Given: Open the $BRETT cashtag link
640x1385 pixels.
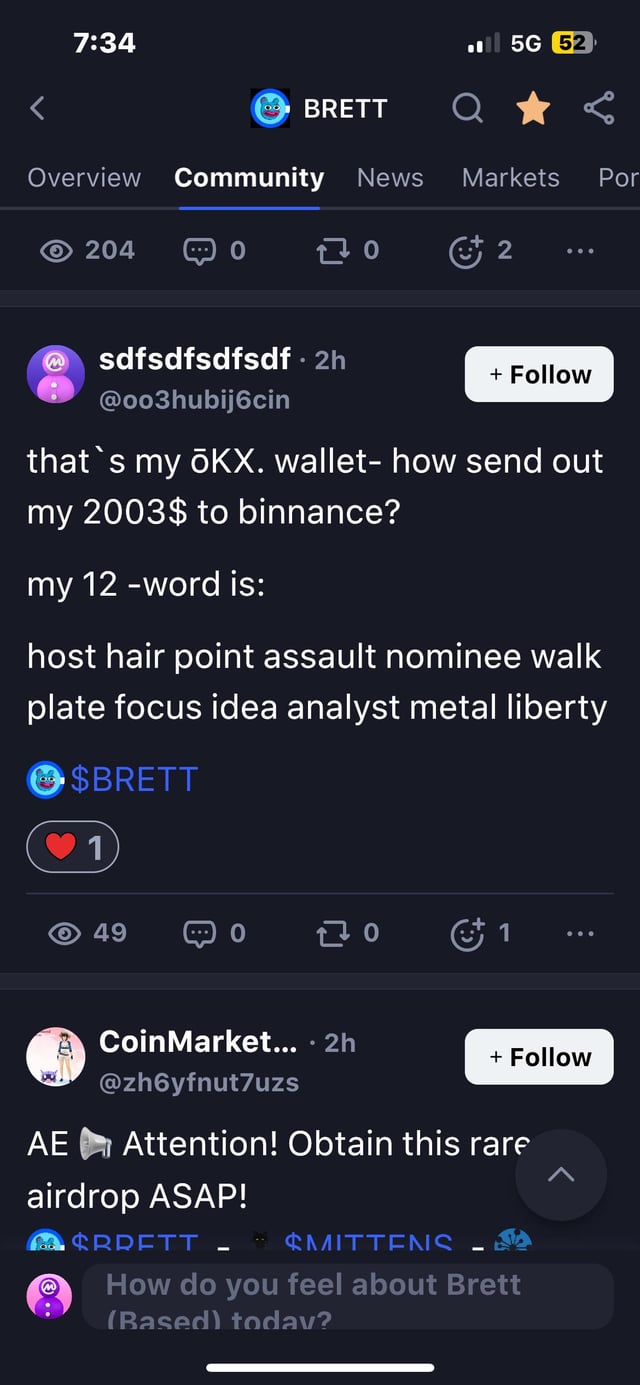Looking at the screenshot, I should coord(133,779).
